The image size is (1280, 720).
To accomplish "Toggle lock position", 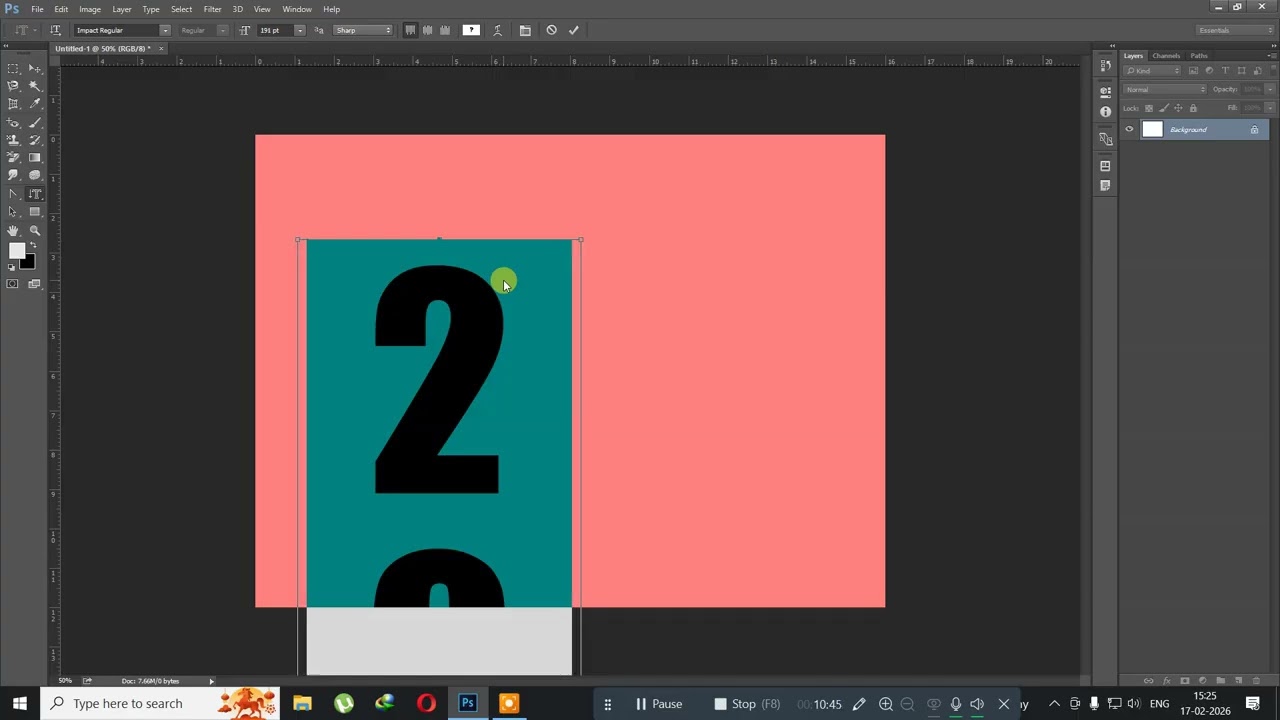I will pyautogui.click(x=1178, y=108).
